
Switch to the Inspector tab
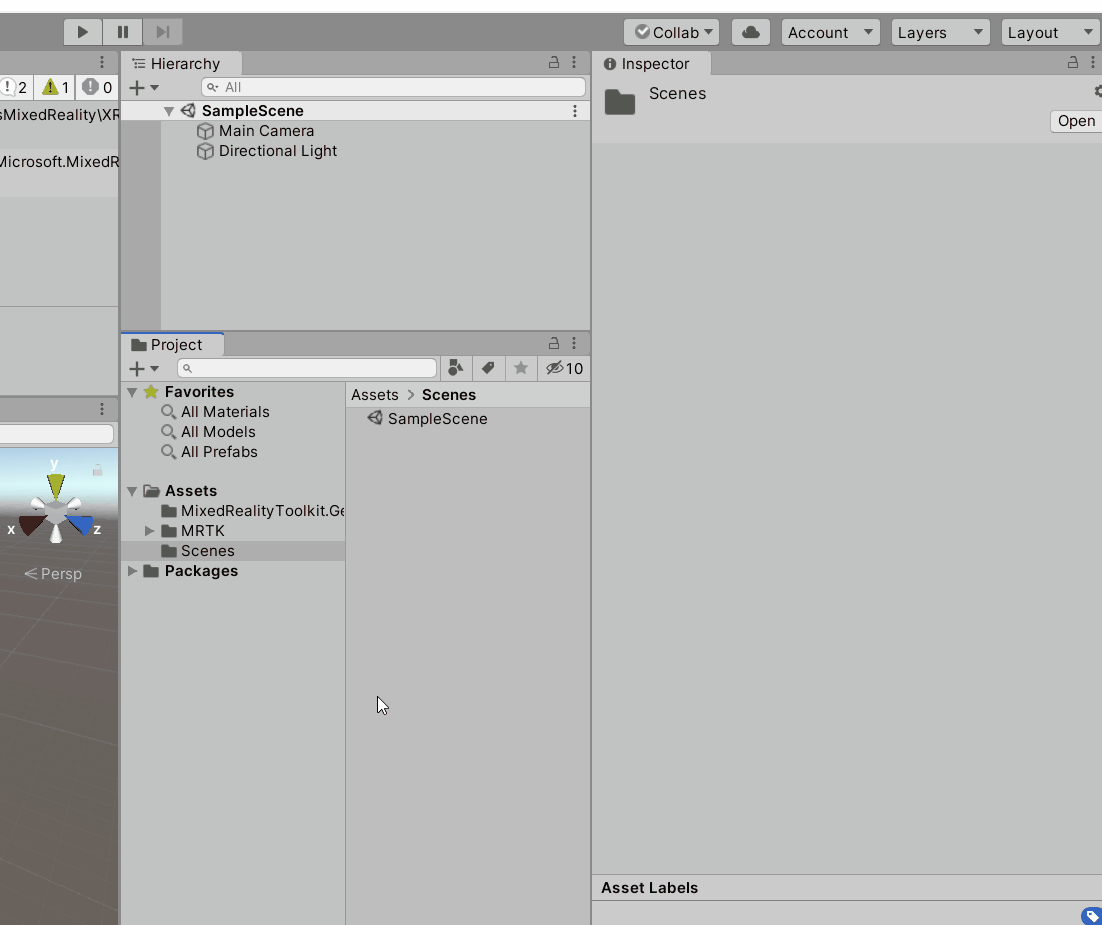pyautogui.click(x=652, y=63)
